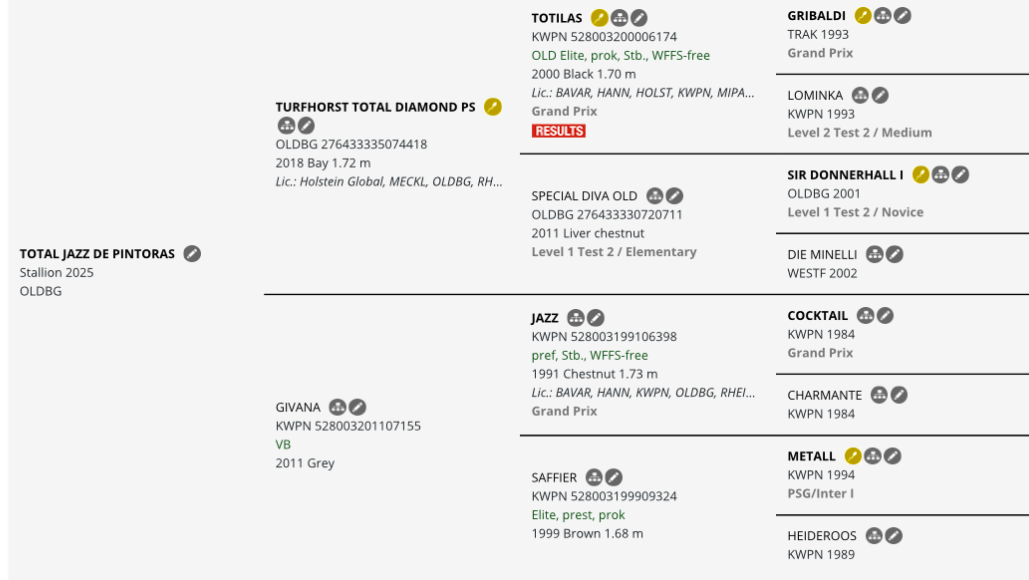This screenshot has width=1029, height=580.
Task: Click the yellow badge icon next to Metall
Action: click(852, 456)
